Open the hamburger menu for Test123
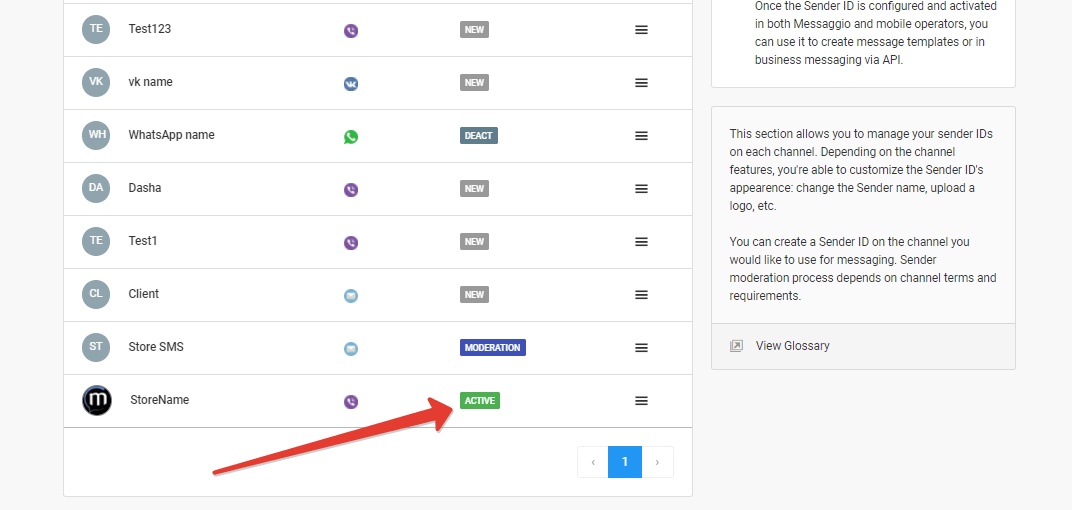 (x=641, y=30)
